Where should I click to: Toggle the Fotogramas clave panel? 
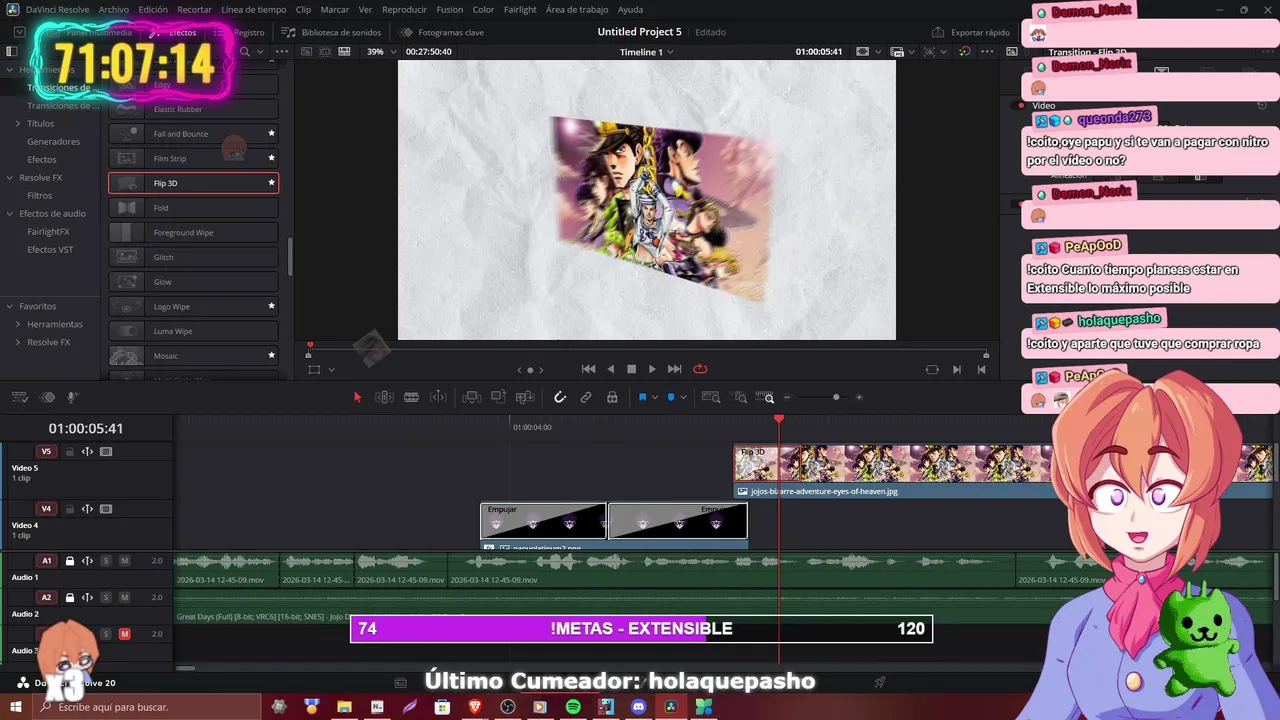pyautogui.click(x=442, y=32)
